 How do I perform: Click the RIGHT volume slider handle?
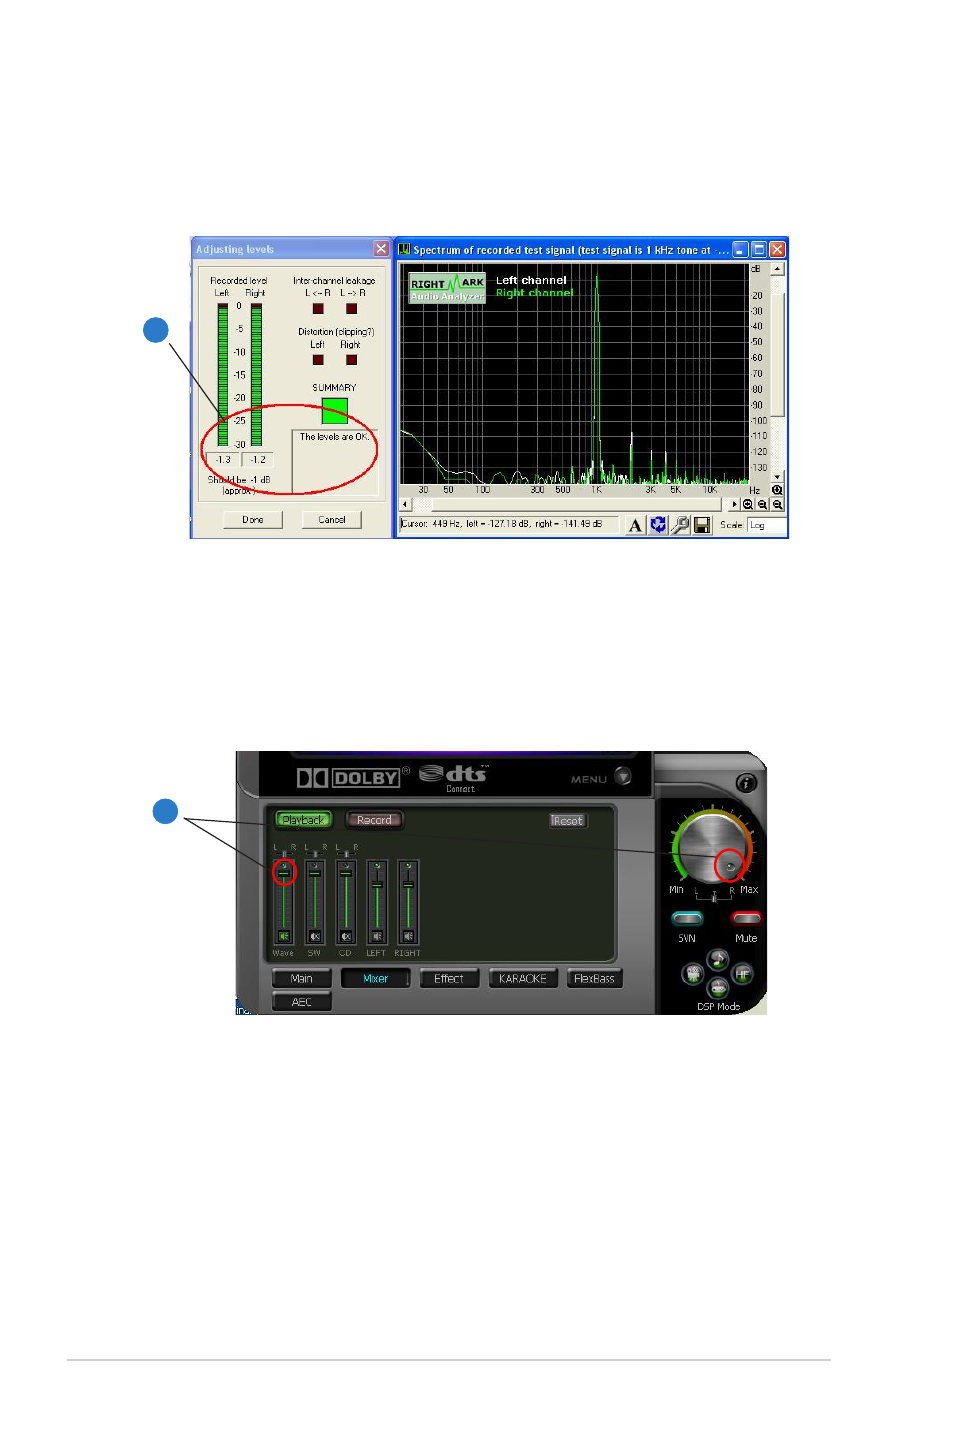(x=408, y=884)
